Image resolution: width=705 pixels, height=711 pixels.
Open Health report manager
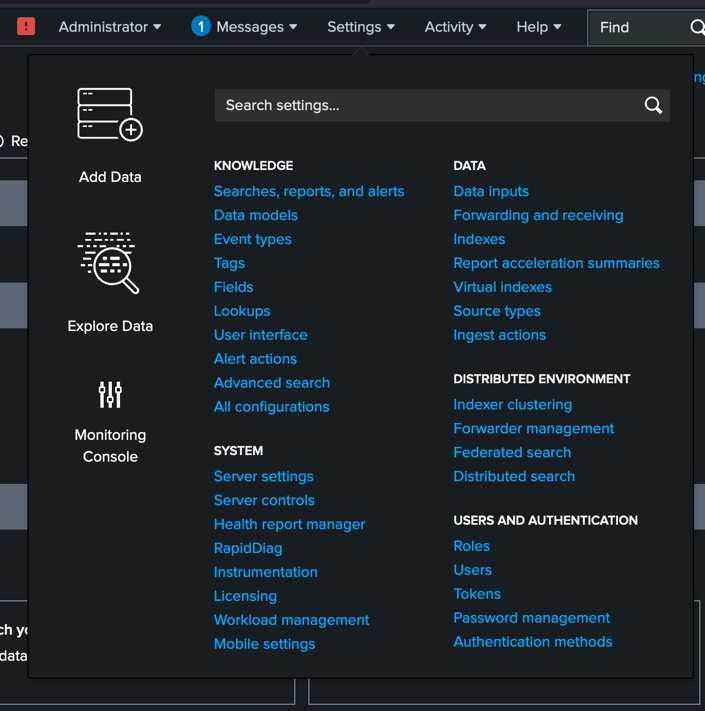[x=289, y=525]
